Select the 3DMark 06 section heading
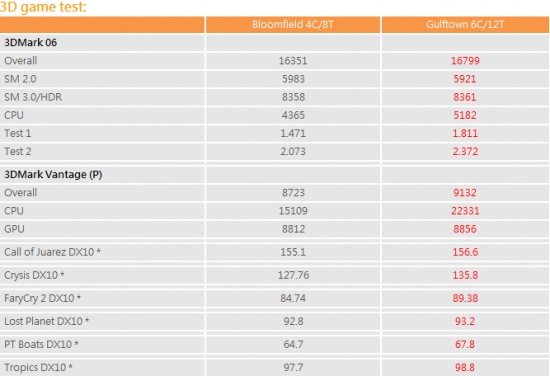The image size is (550, 376). pos(31,43)
